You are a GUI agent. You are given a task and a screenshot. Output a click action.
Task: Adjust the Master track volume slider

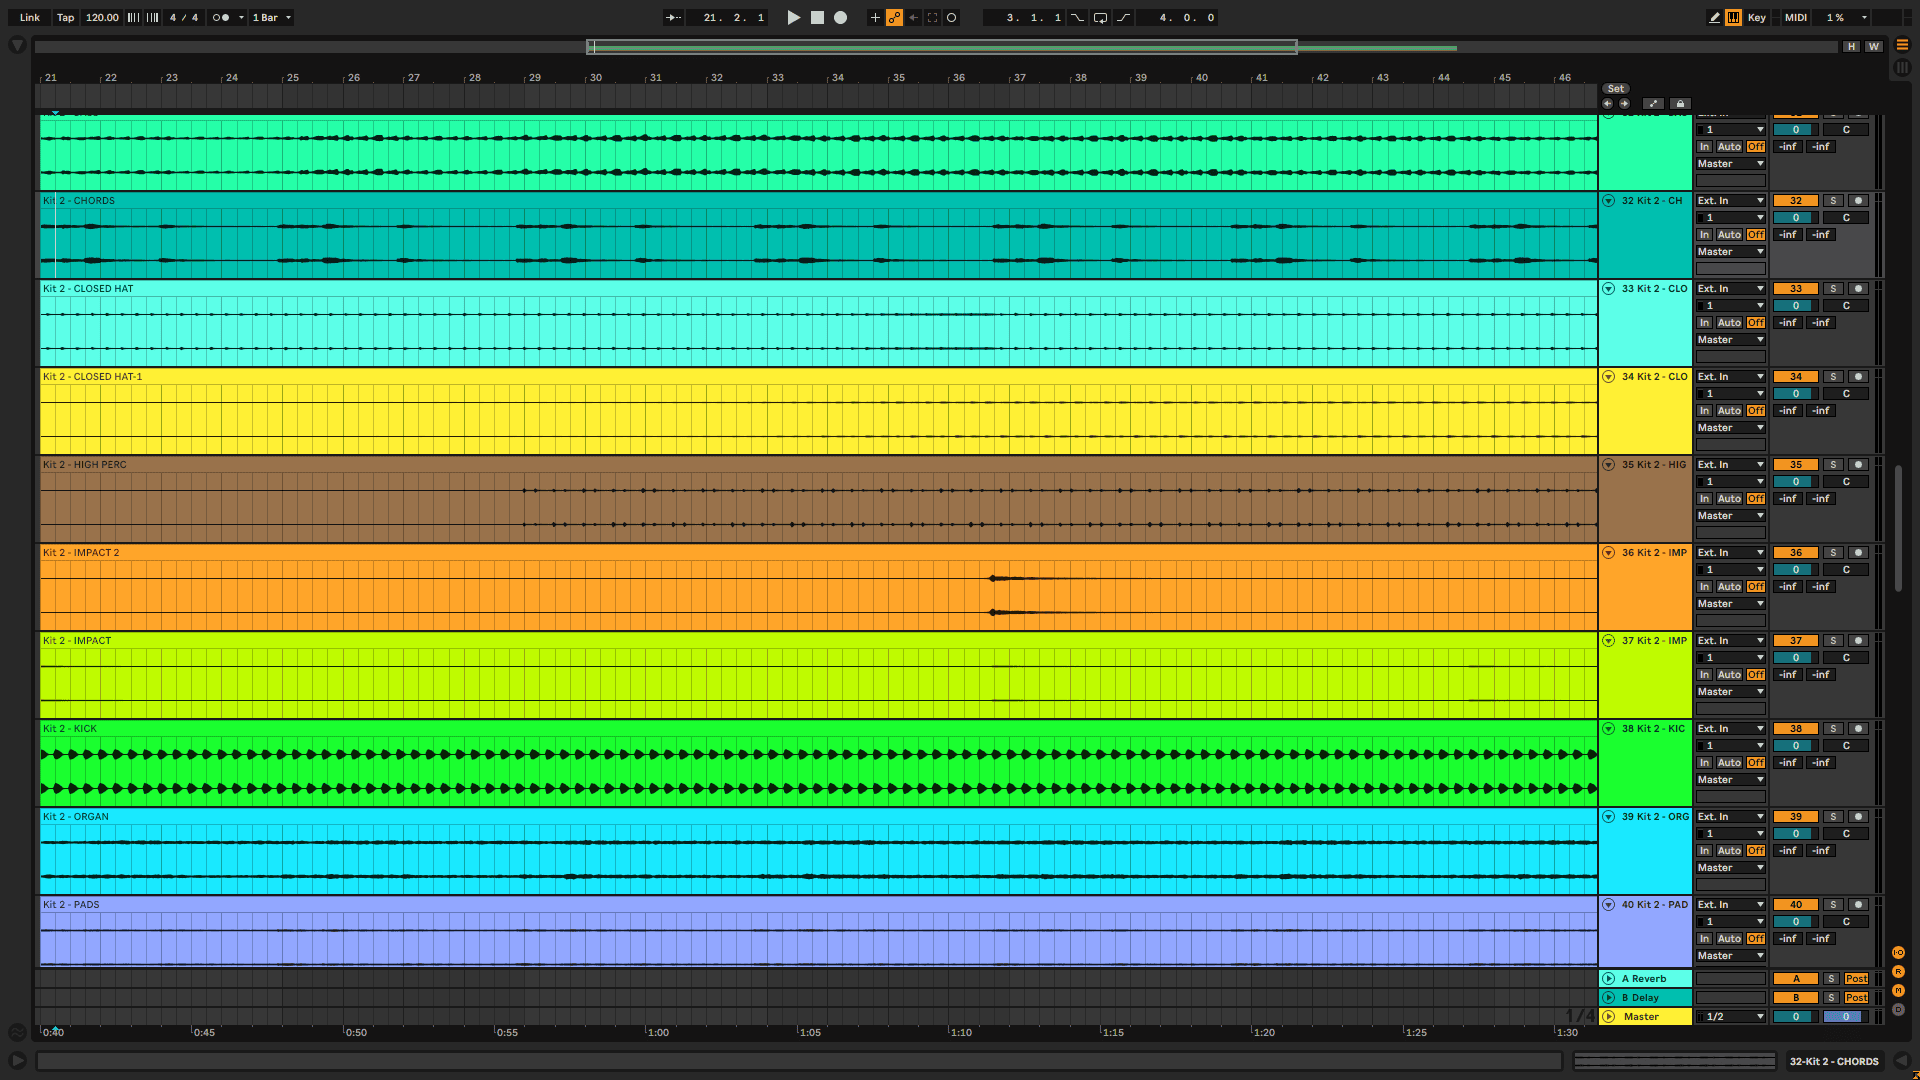tap(1795, 1017)
